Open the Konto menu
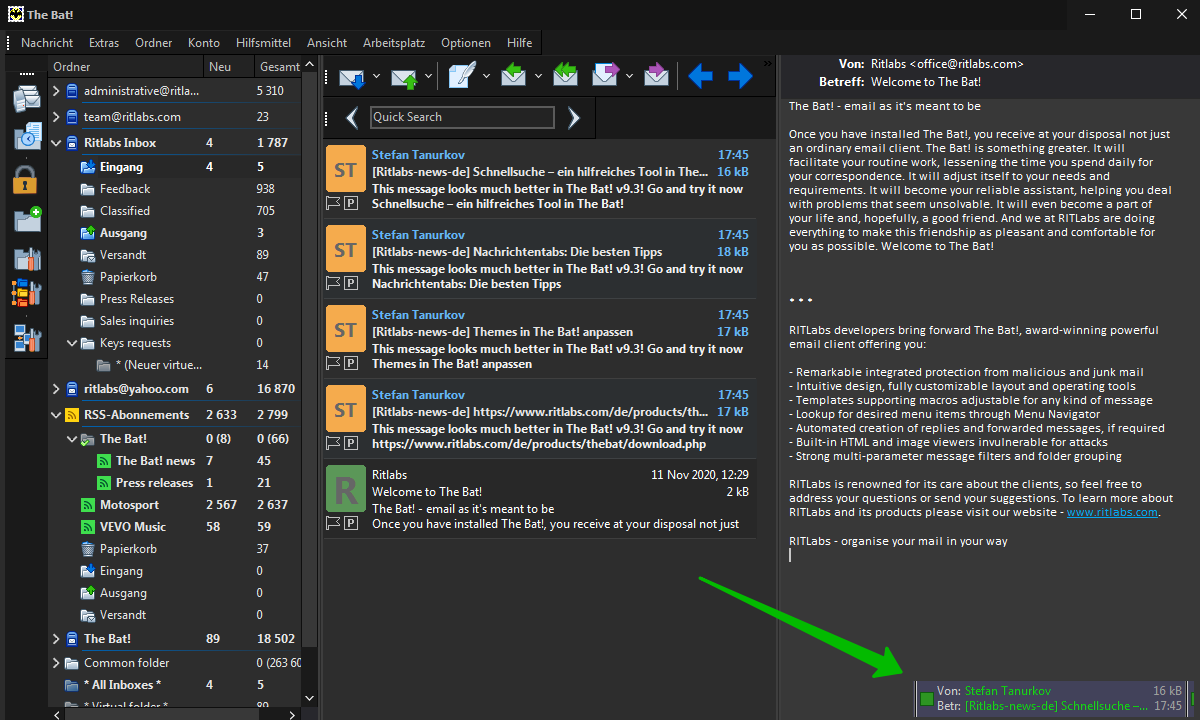Viewport: 1200px width, 720px height. 204,43
